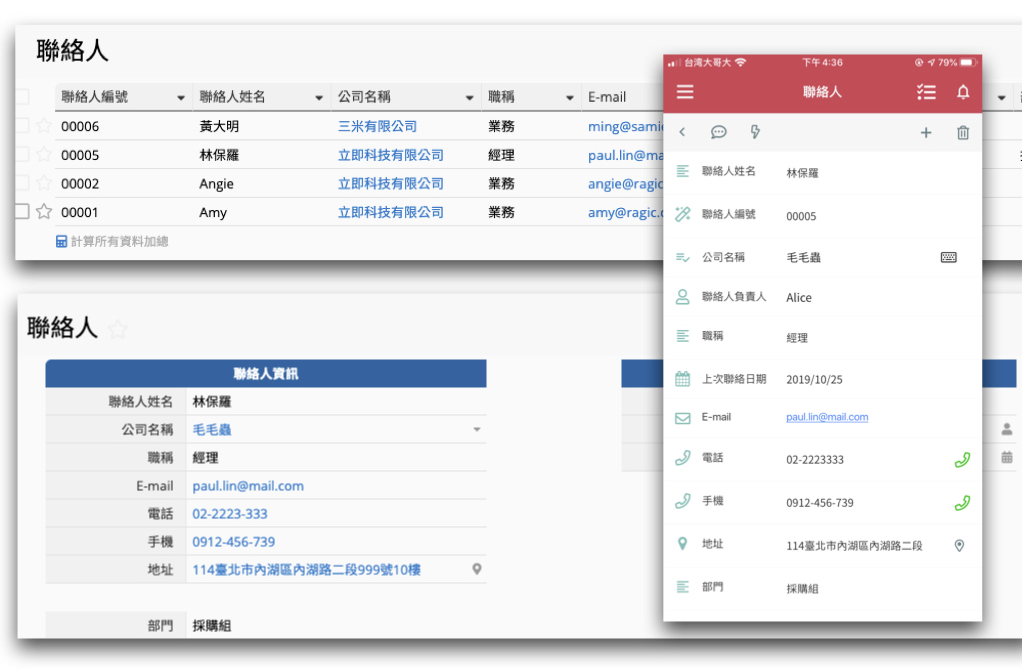
Task: Star the contact record 00006
Action: (x=44, y=126)
